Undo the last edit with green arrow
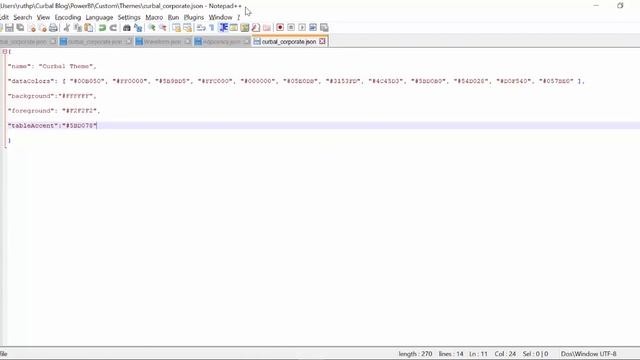 pyautogui.click(x=102, y=28)
